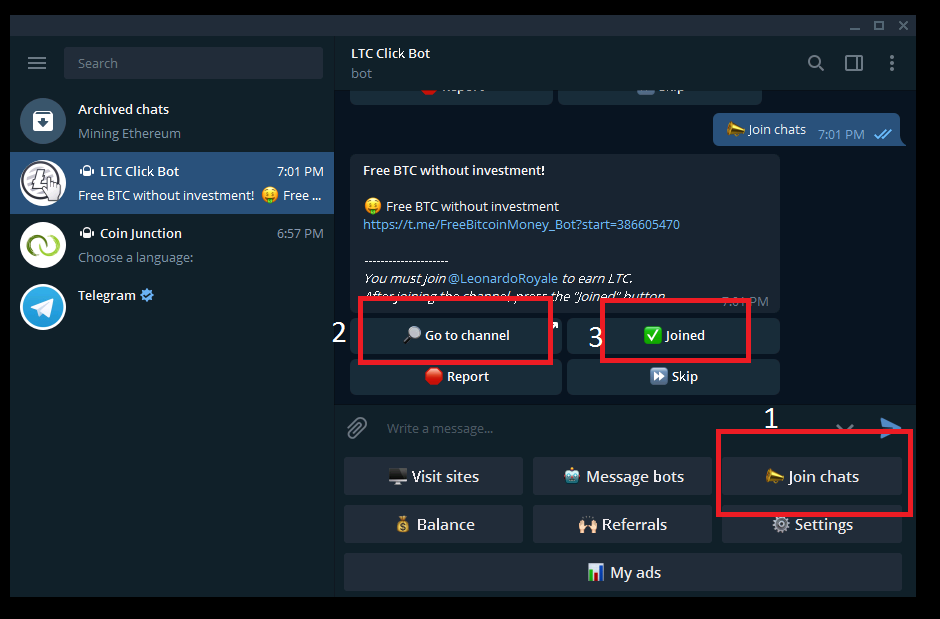Open the Archived chats folder
The image size is (940, 619).
tap(172, 121)
